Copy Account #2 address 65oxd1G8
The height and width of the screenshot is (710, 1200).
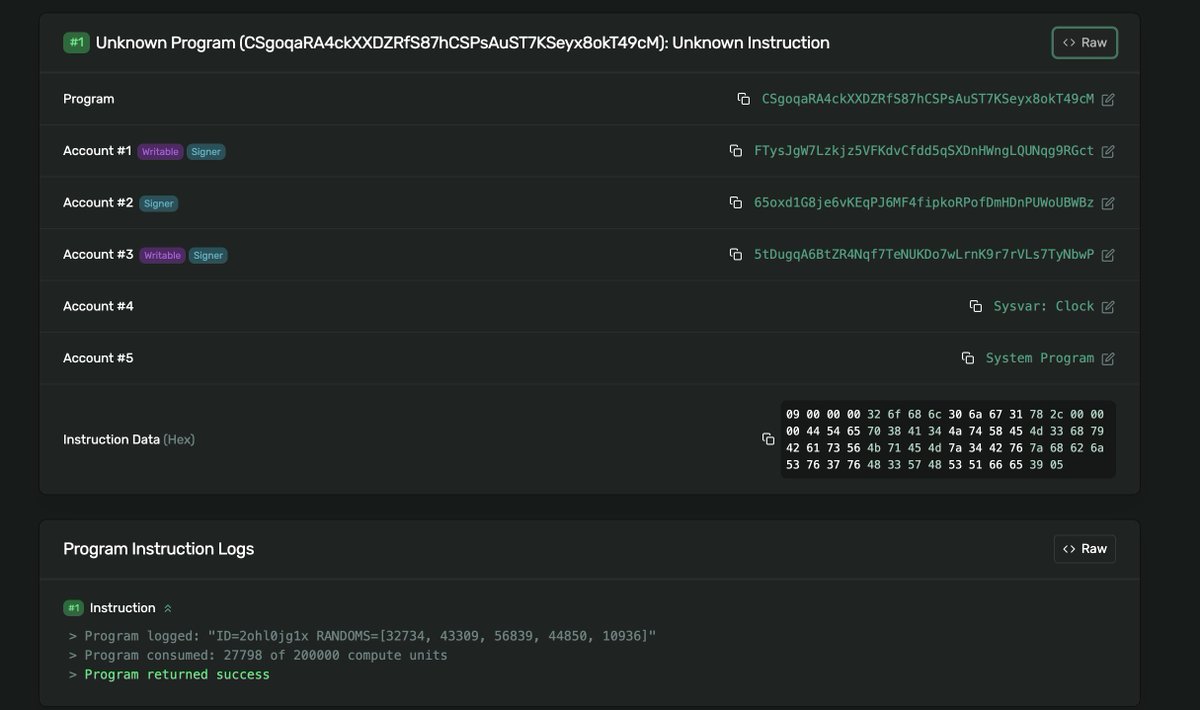[736, 203]
